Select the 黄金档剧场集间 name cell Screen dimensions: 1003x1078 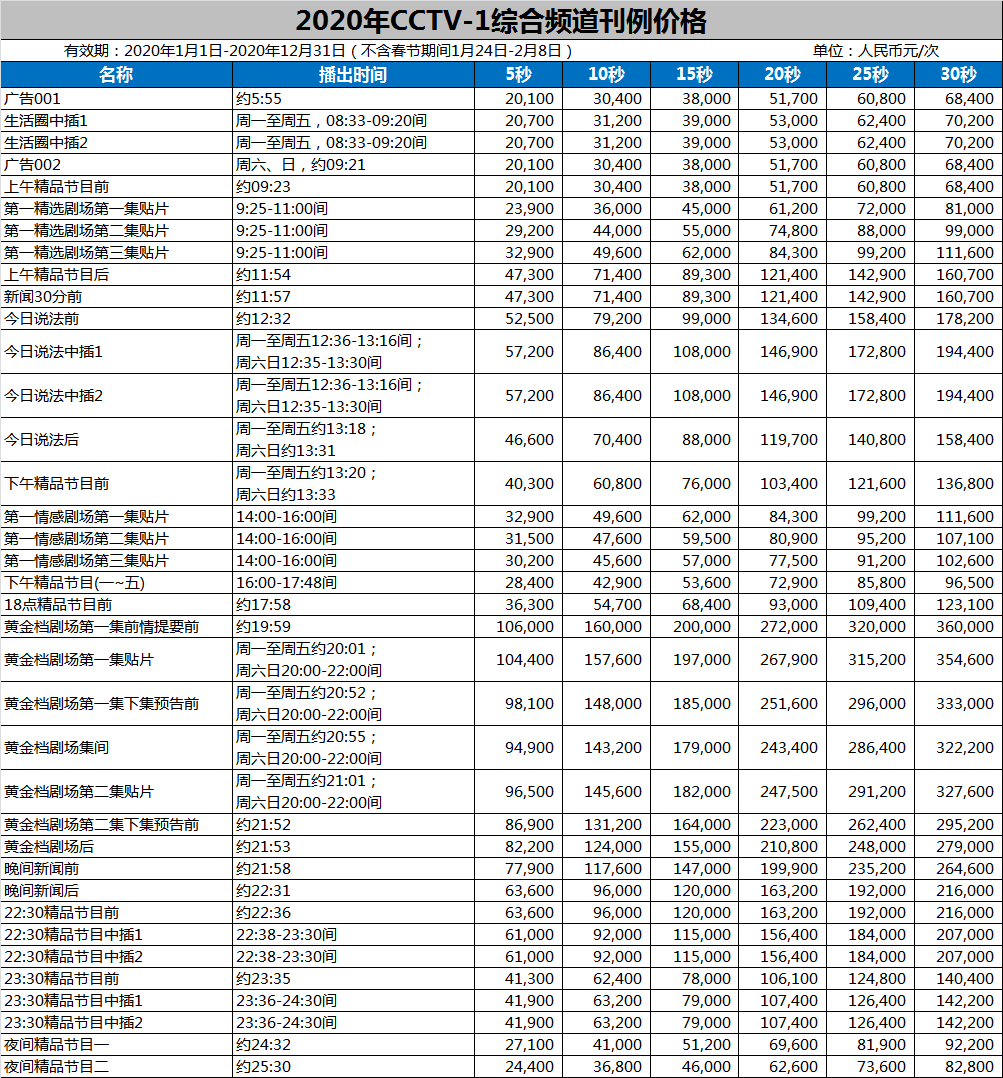click(x=57, y=748)
